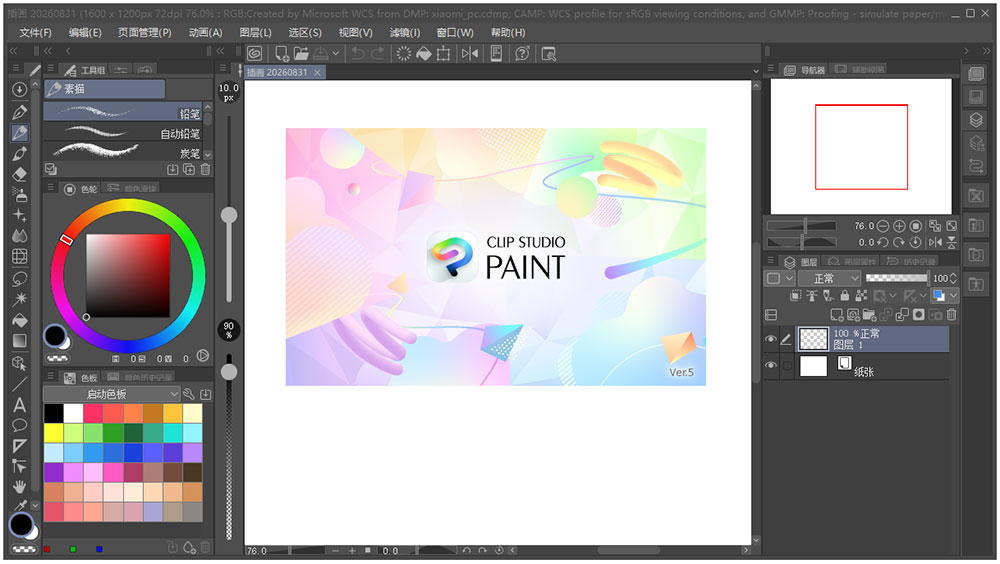This screenshot has width=1000, height=564.
Task: Select the Airbrush tool
Action: [19, 195]
